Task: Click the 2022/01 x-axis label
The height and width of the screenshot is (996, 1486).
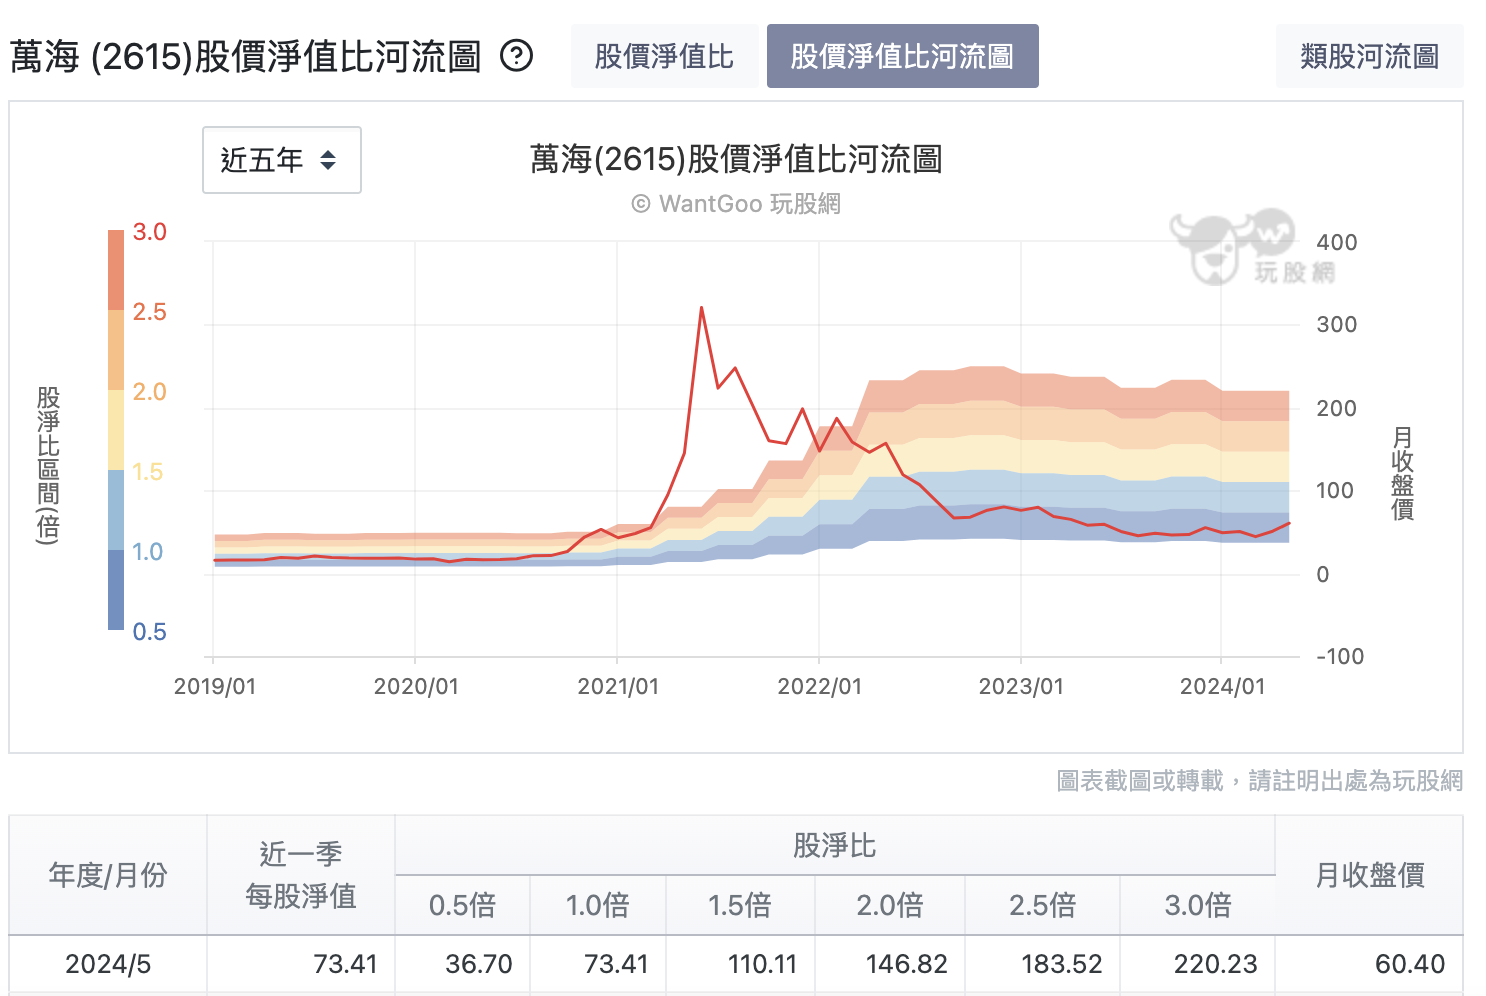Action: pos(820,687)
